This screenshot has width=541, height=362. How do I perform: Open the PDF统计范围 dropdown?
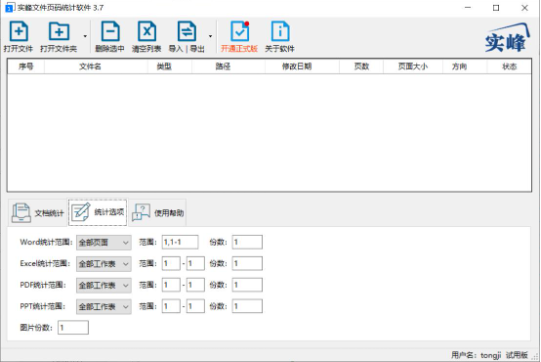(x=104, y=285)
